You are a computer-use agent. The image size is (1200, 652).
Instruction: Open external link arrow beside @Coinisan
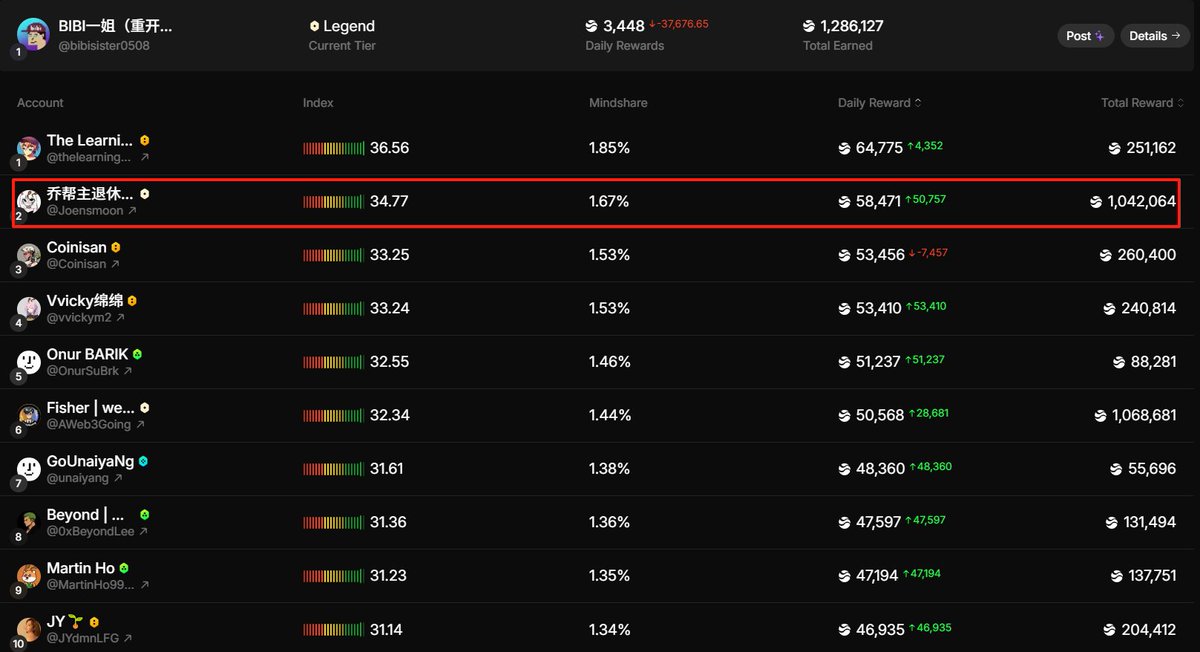coord(115,264)
